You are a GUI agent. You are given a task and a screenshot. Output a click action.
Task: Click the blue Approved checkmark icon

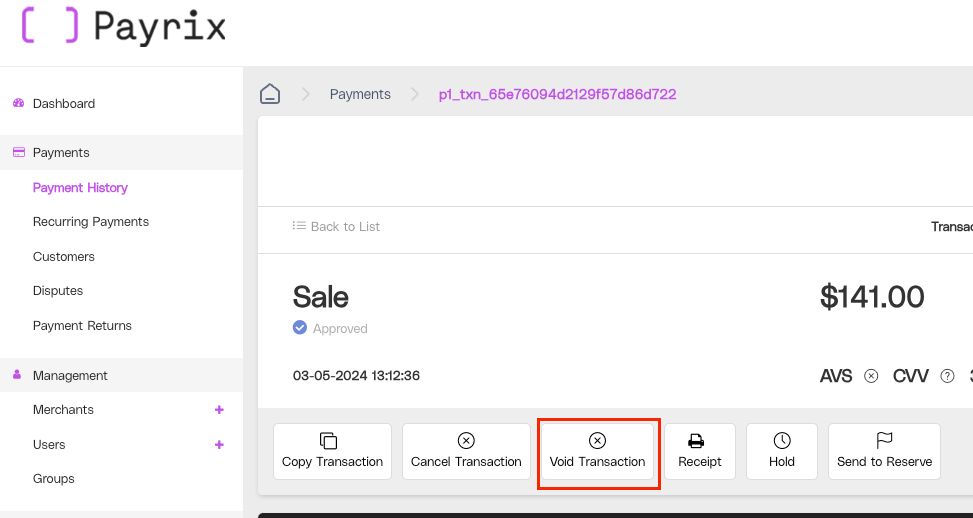click(x=300, y=328)
